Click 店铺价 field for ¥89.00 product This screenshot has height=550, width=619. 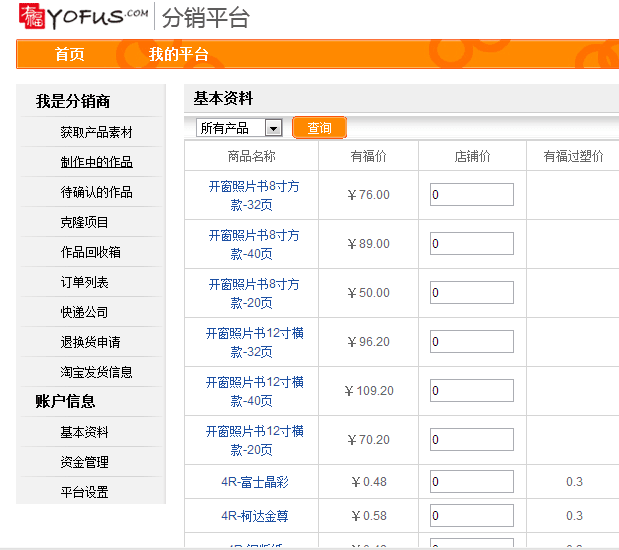[471, 244]
